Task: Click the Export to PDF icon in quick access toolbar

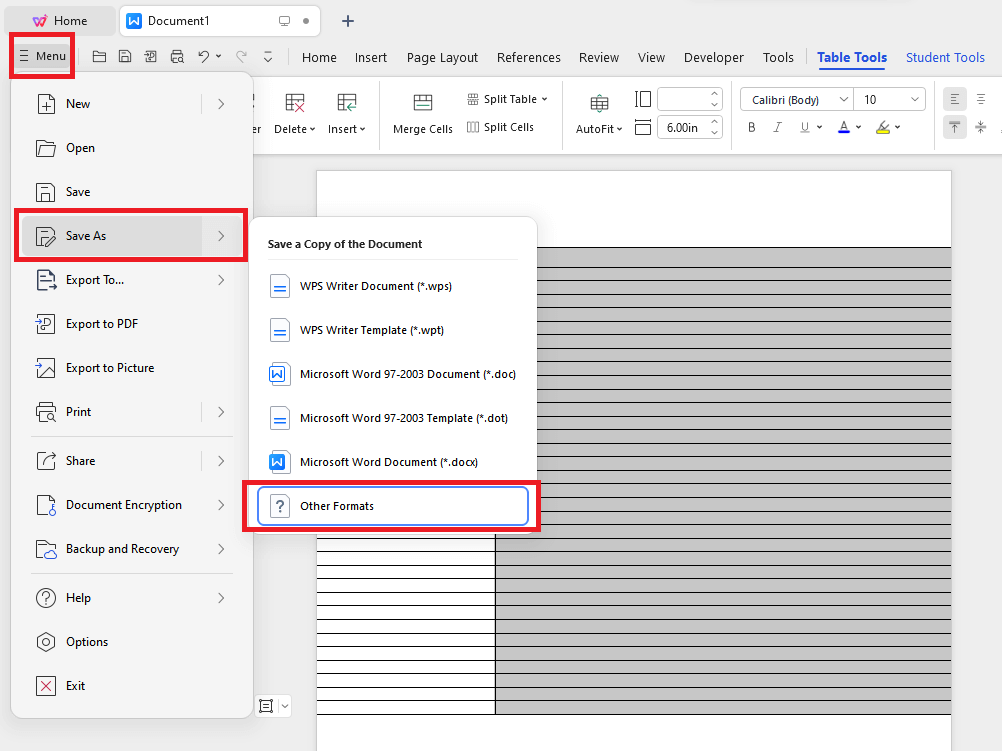Action: [151, 57]
